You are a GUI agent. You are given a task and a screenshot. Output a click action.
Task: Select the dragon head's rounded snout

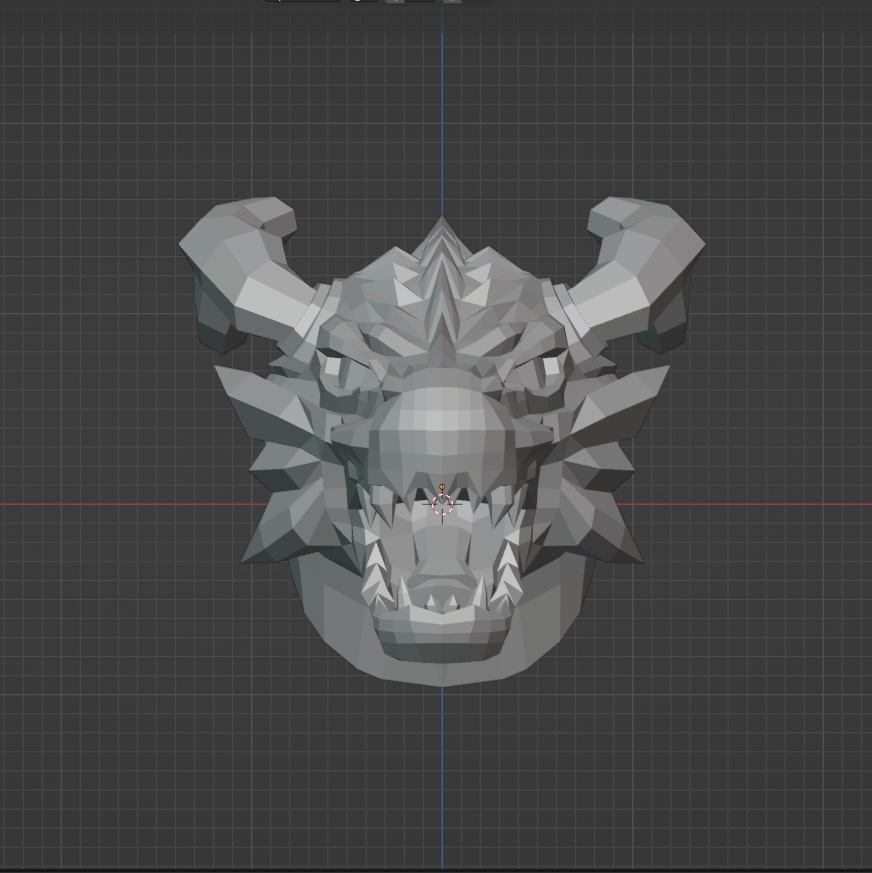pos(443,438)
